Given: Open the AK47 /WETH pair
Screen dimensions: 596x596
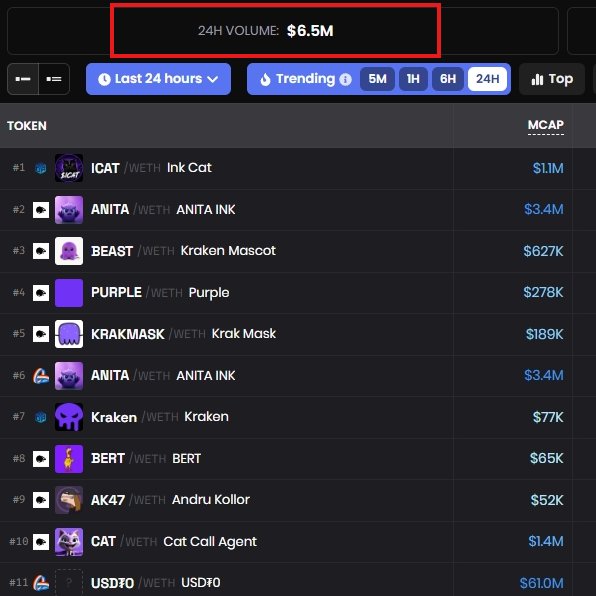Looking at the screenshot, I should [128, 500].
